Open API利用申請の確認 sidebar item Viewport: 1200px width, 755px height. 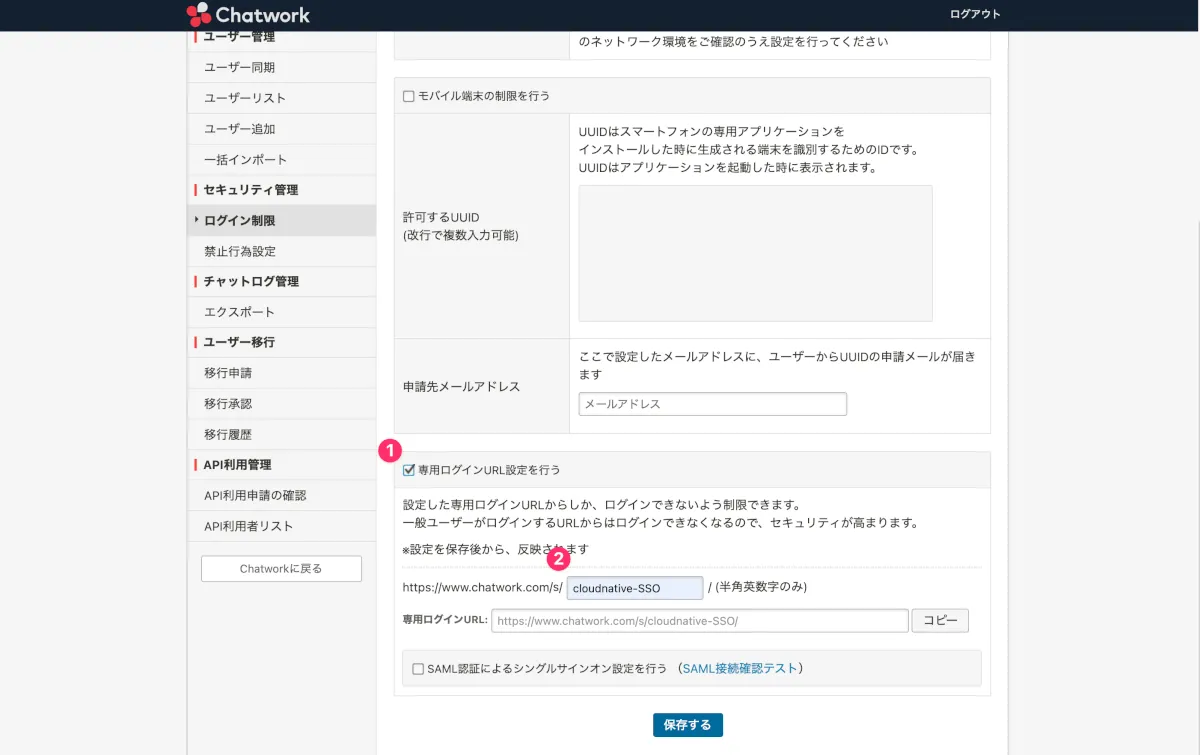click(x=255, y=496)
